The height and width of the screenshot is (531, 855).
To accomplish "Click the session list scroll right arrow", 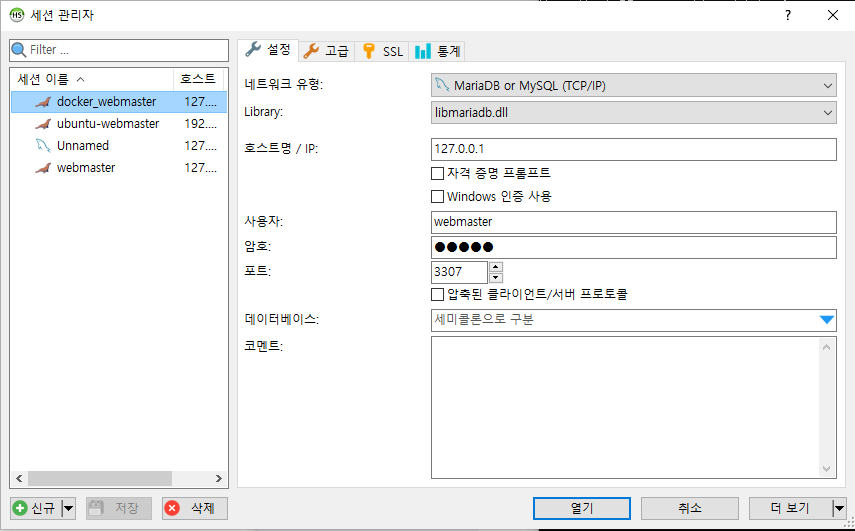I will 219,479.
